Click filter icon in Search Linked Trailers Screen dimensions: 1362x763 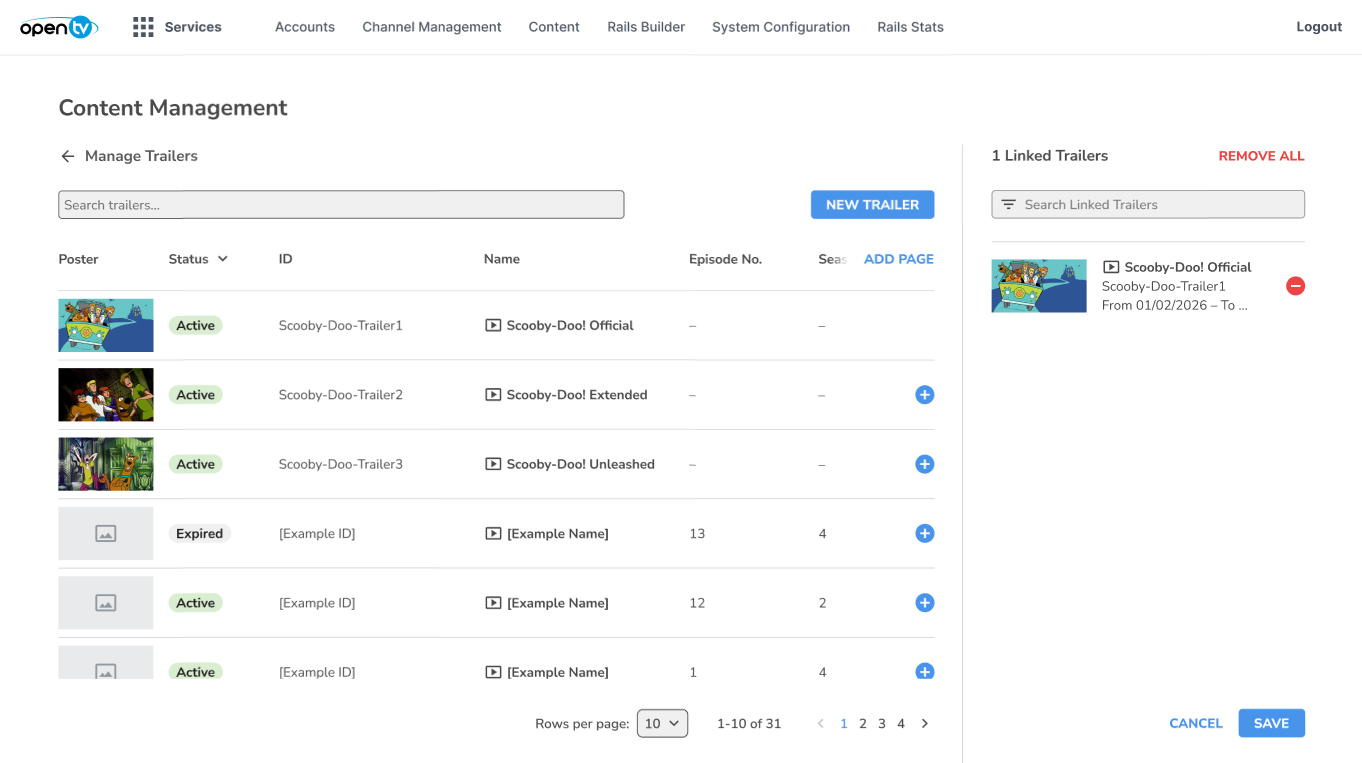point(1008,205)
